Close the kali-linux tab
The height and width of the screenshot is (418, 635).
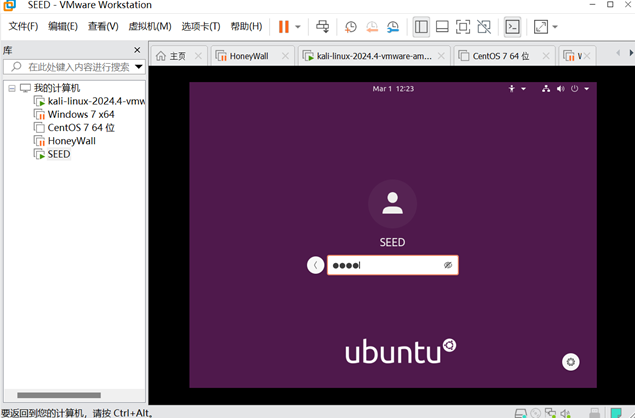click(441, 56)
